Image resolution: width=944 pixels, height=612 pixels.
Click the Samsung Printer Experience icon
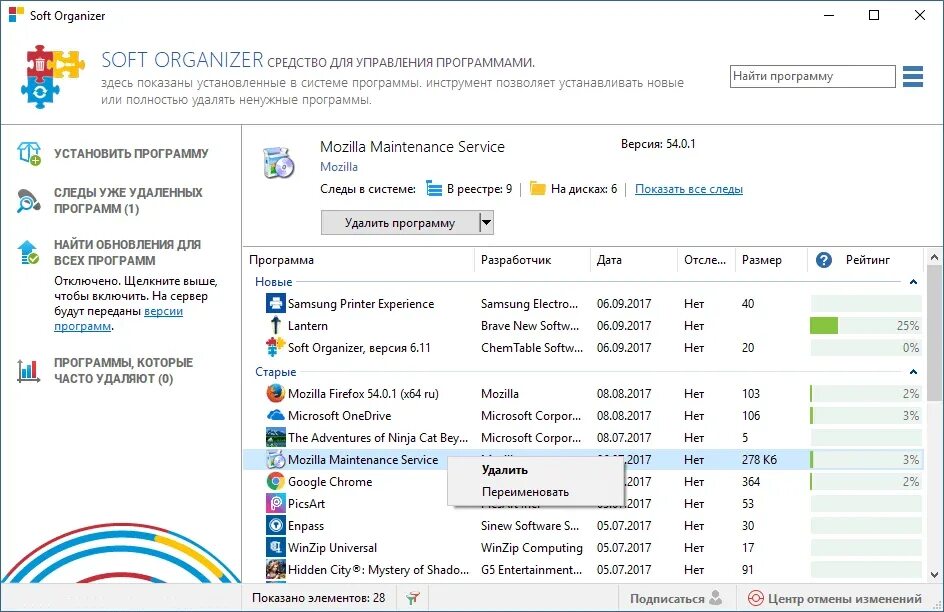tap(275, 303)
